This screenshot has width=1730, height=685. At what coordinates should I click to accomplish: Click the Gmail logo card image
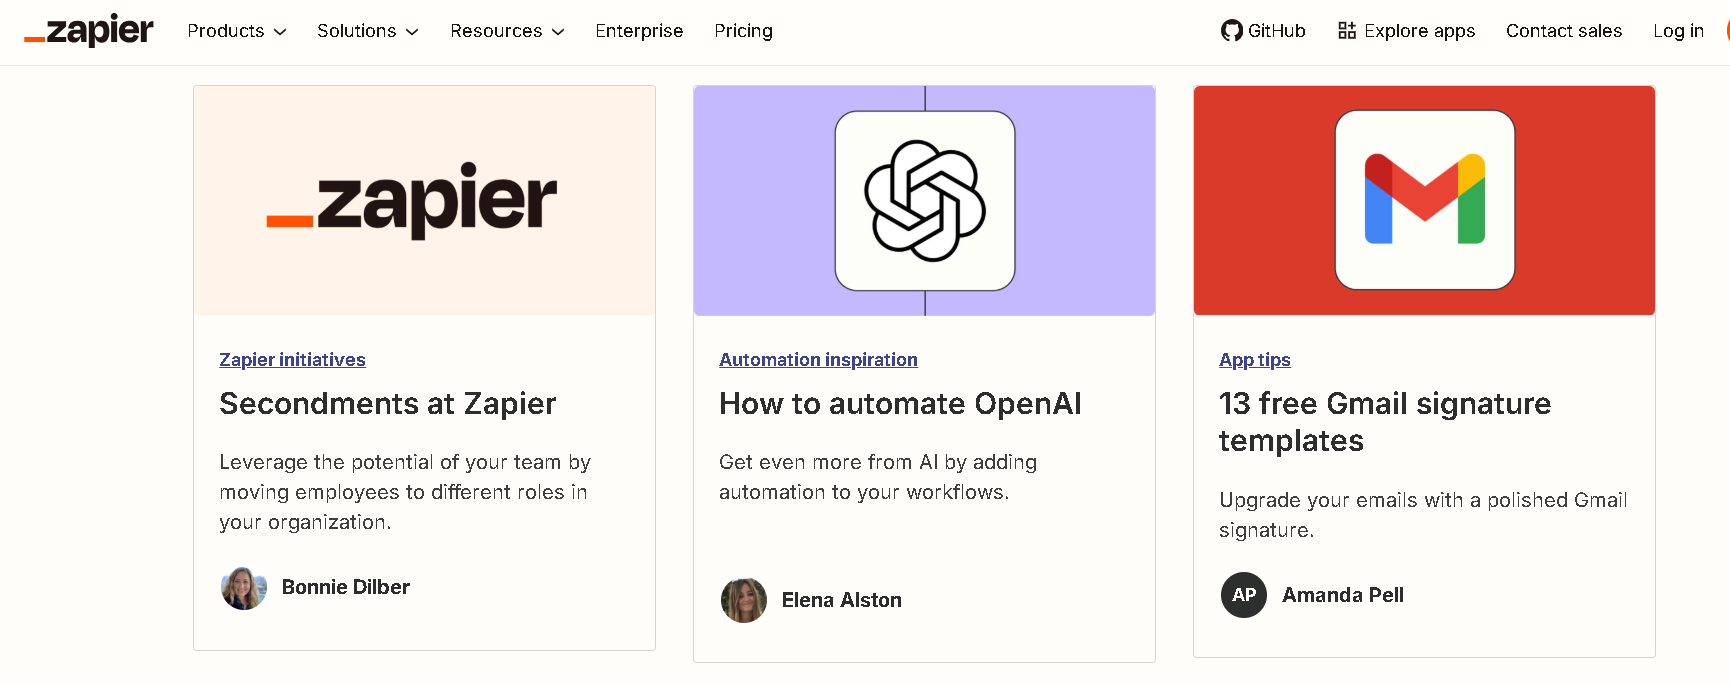click(x=1424, y=201)
